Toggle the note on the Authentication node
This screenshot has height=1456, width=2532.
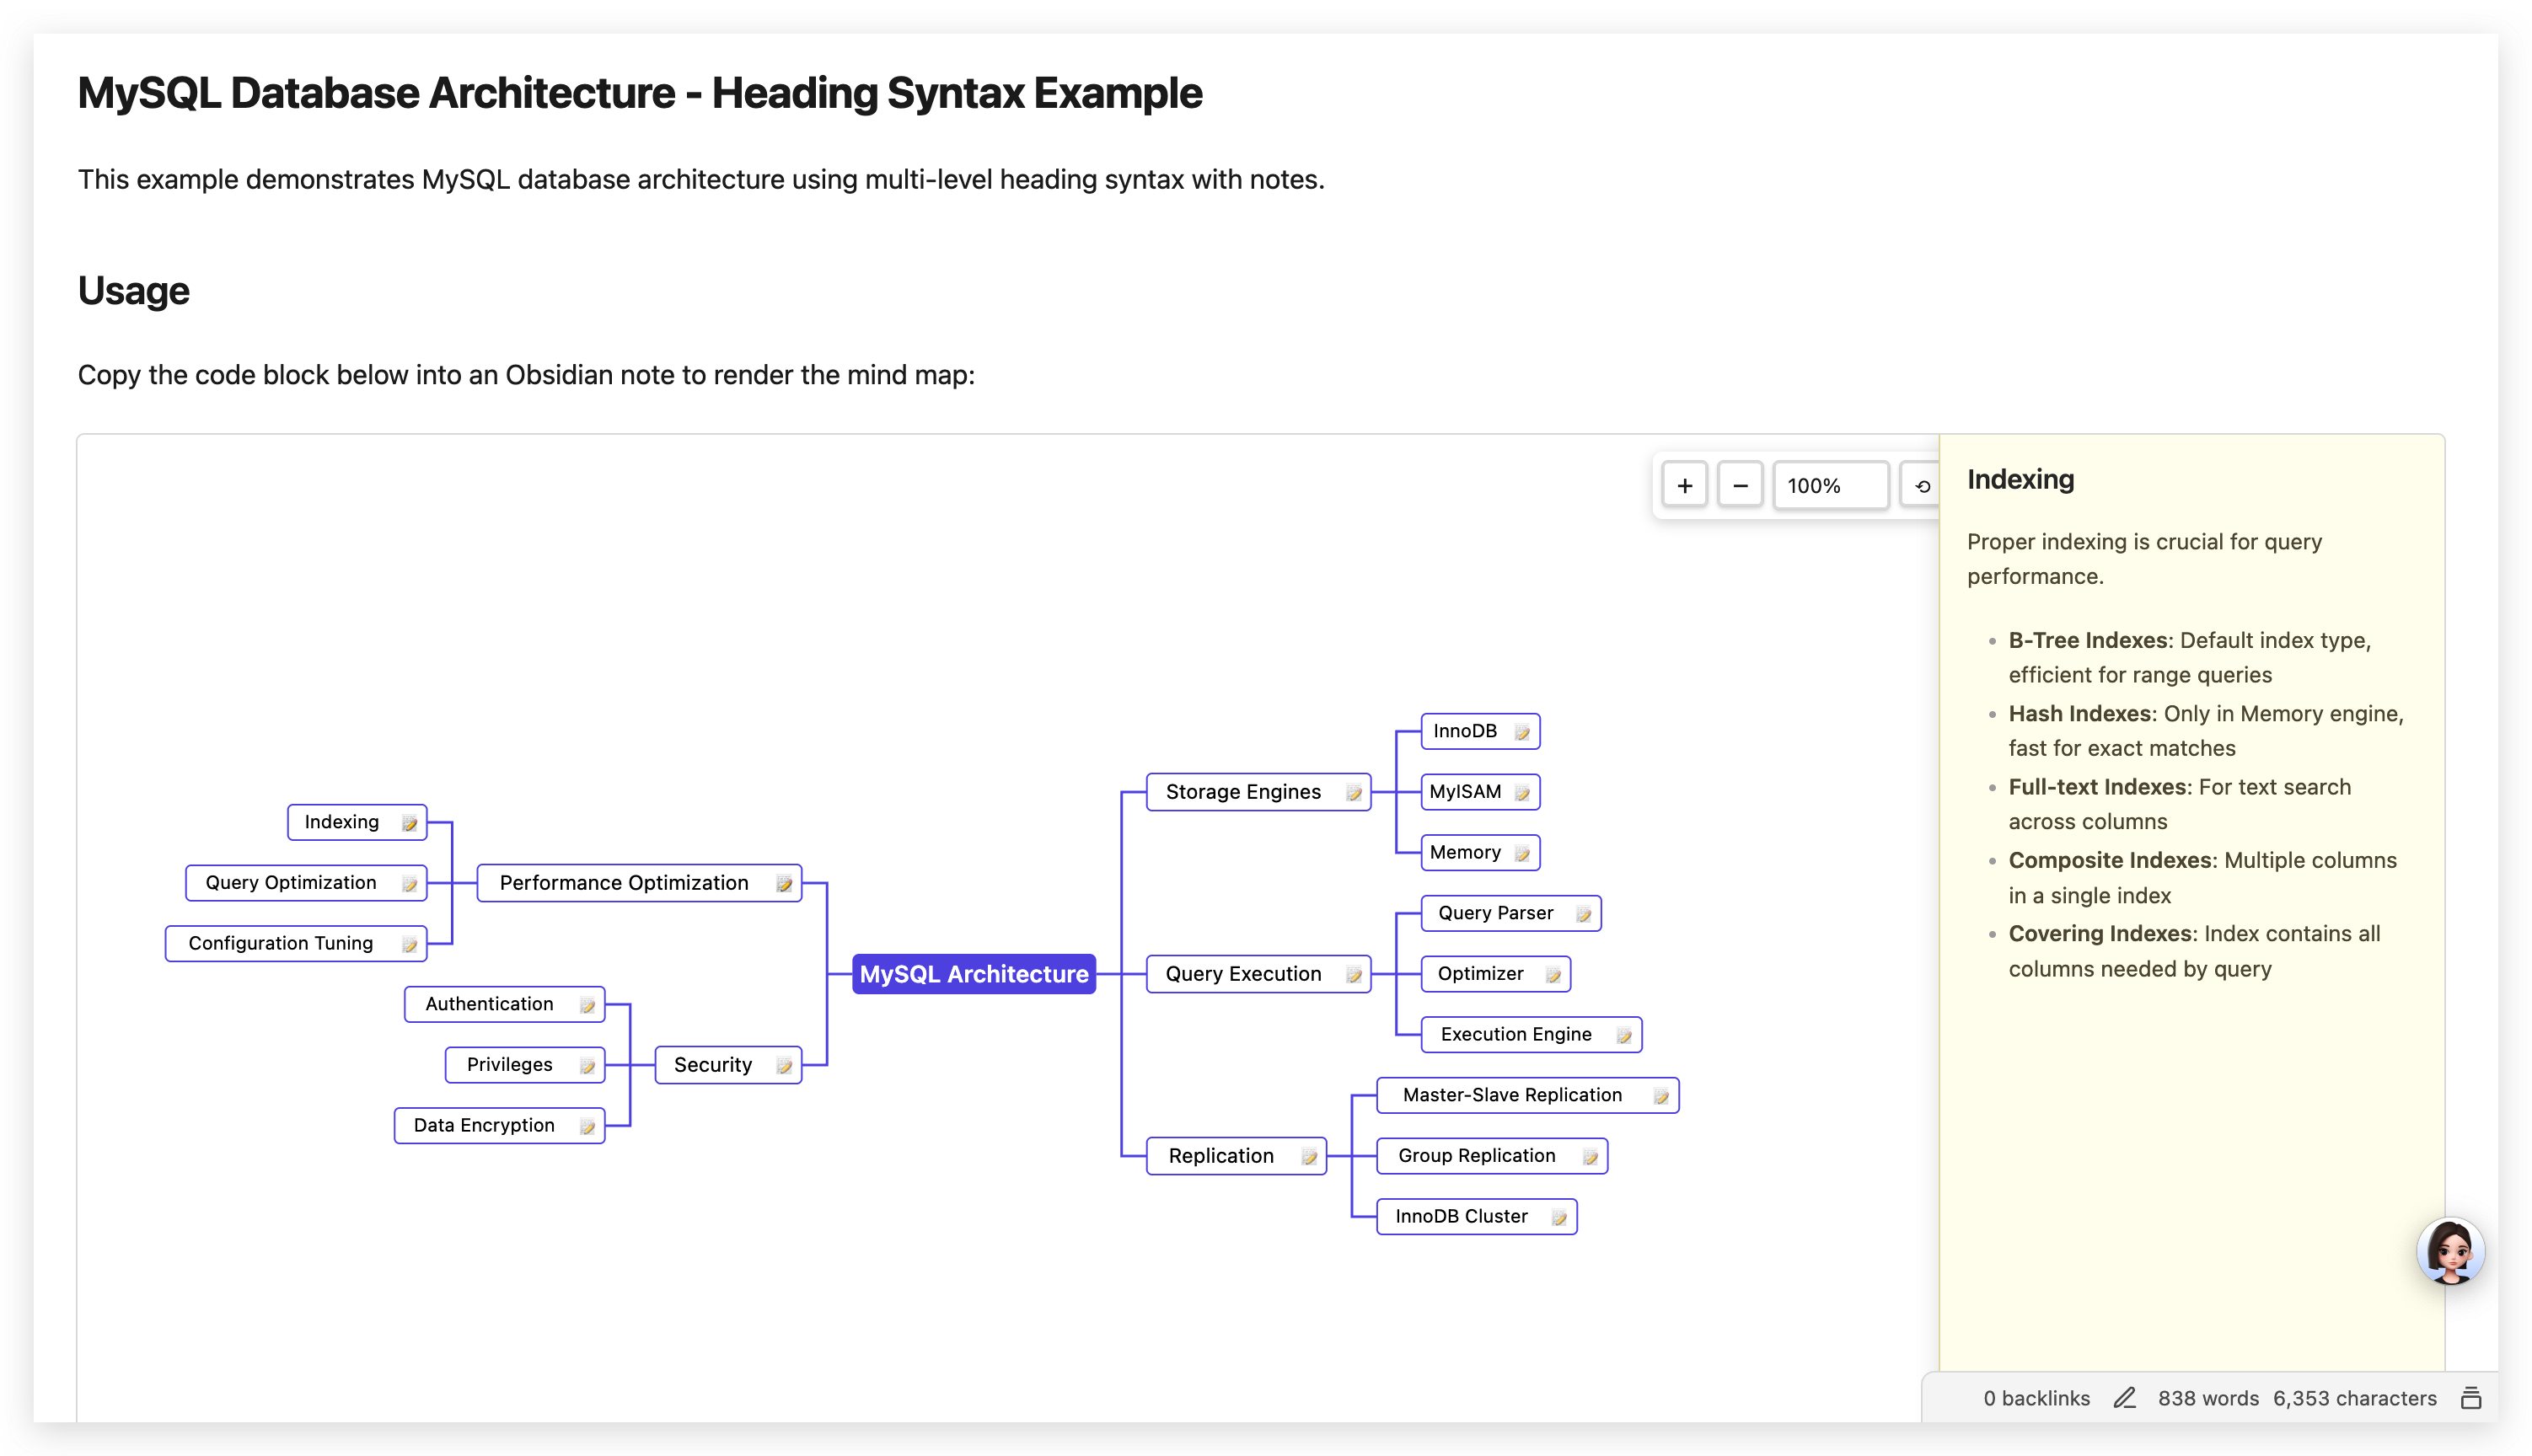[587, 1004]
